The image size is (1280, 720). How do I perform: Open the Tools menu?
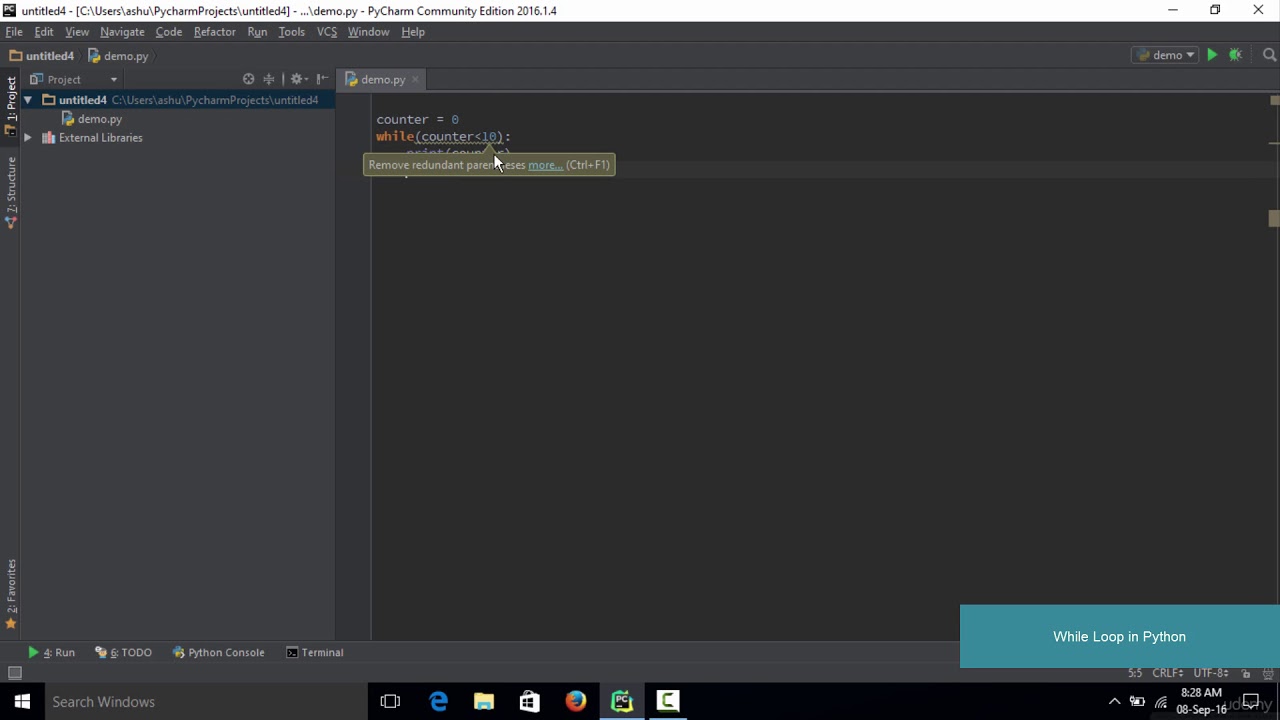pyautogui.click(x=291, y=32)
